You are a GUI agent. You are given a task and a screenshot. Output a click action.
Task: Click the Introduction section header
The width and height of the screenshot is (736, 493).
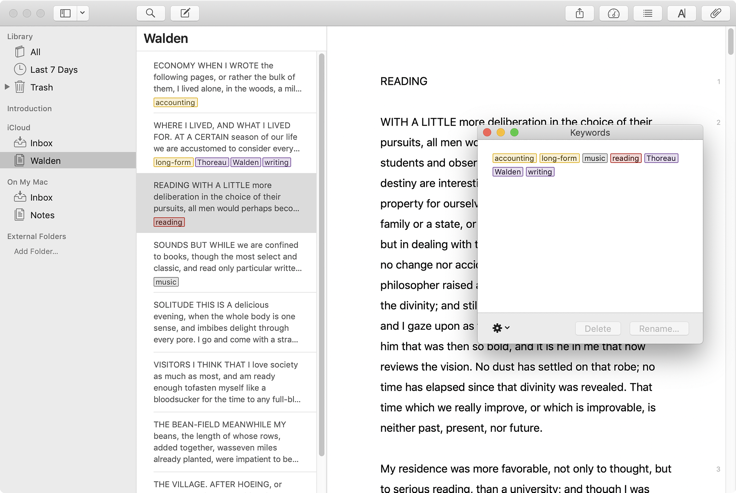click(x=29, y=108)
